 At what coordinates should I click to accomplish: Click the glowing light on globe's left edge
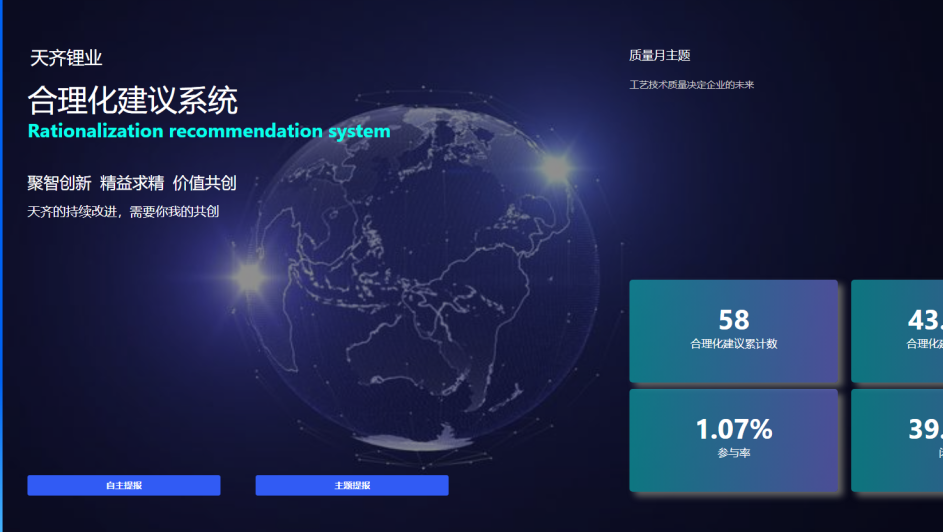coord(250,275)
